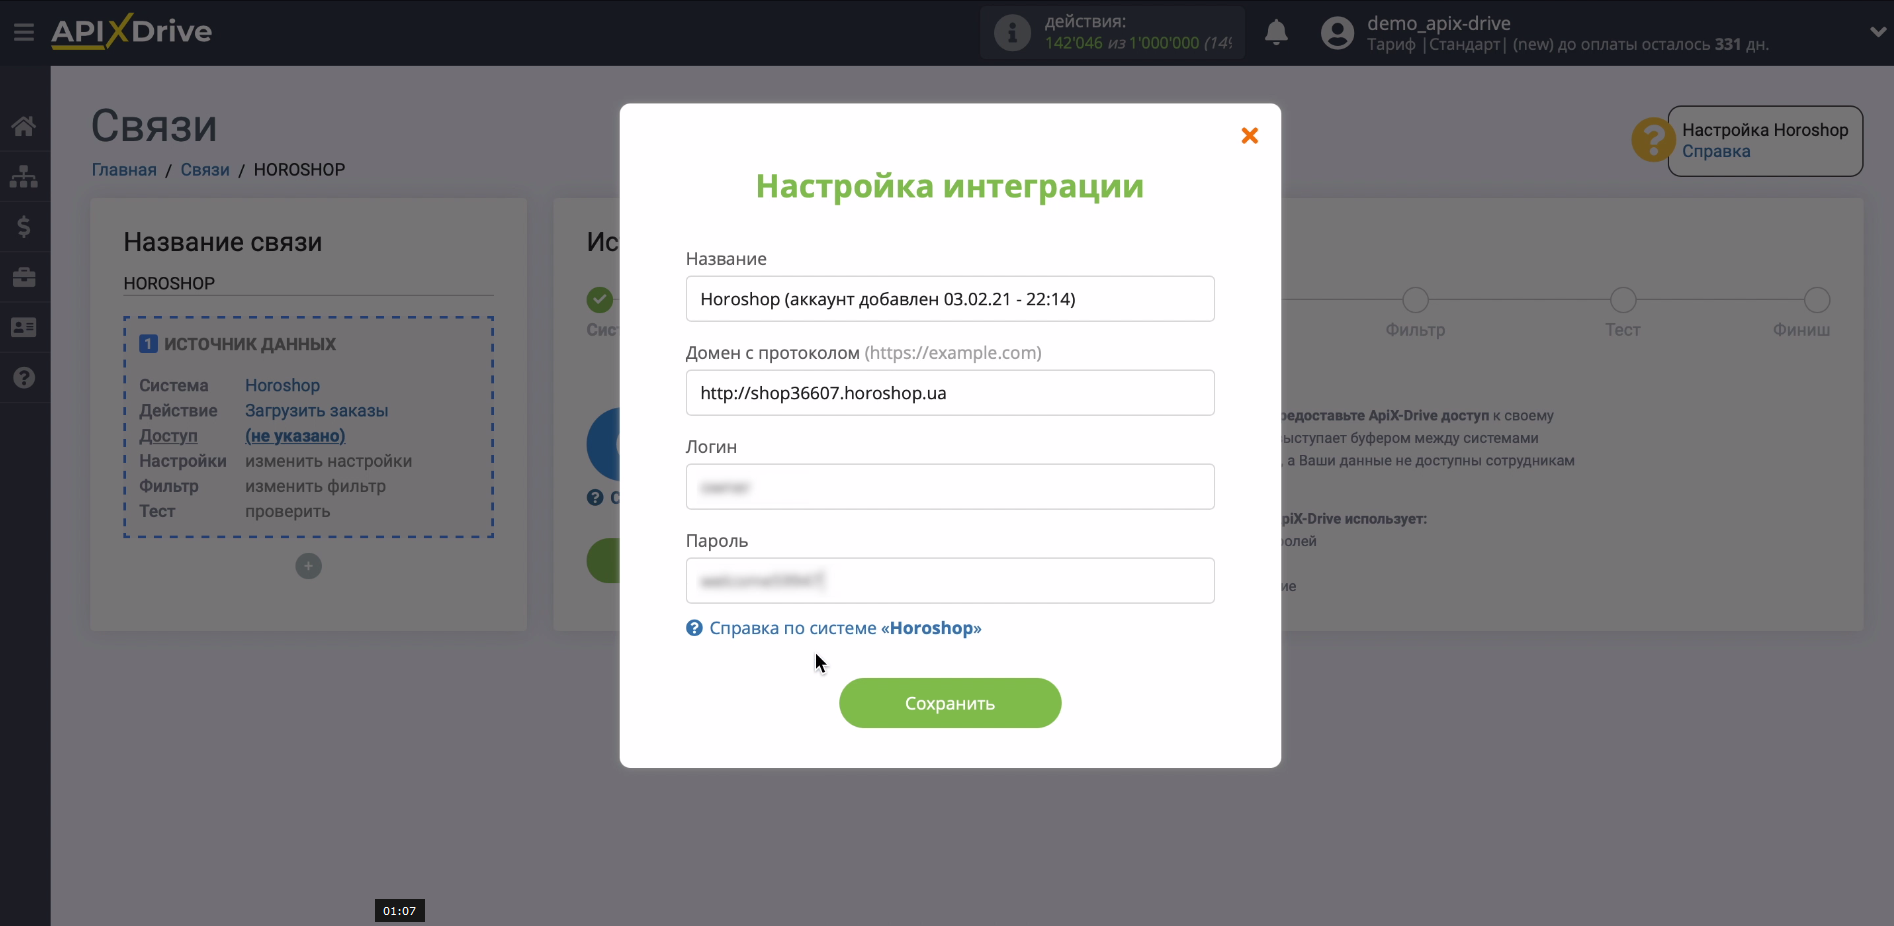This screenshot has height=926, width=1894.
Task: Edit the HOROSHOP connection name field
Action: click(308, 283)
